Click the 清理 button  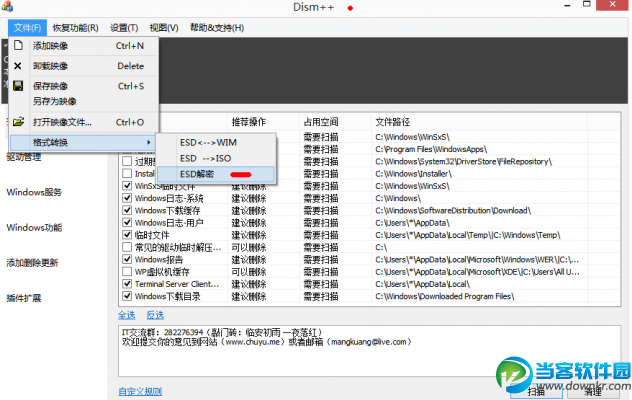(593, 392)
